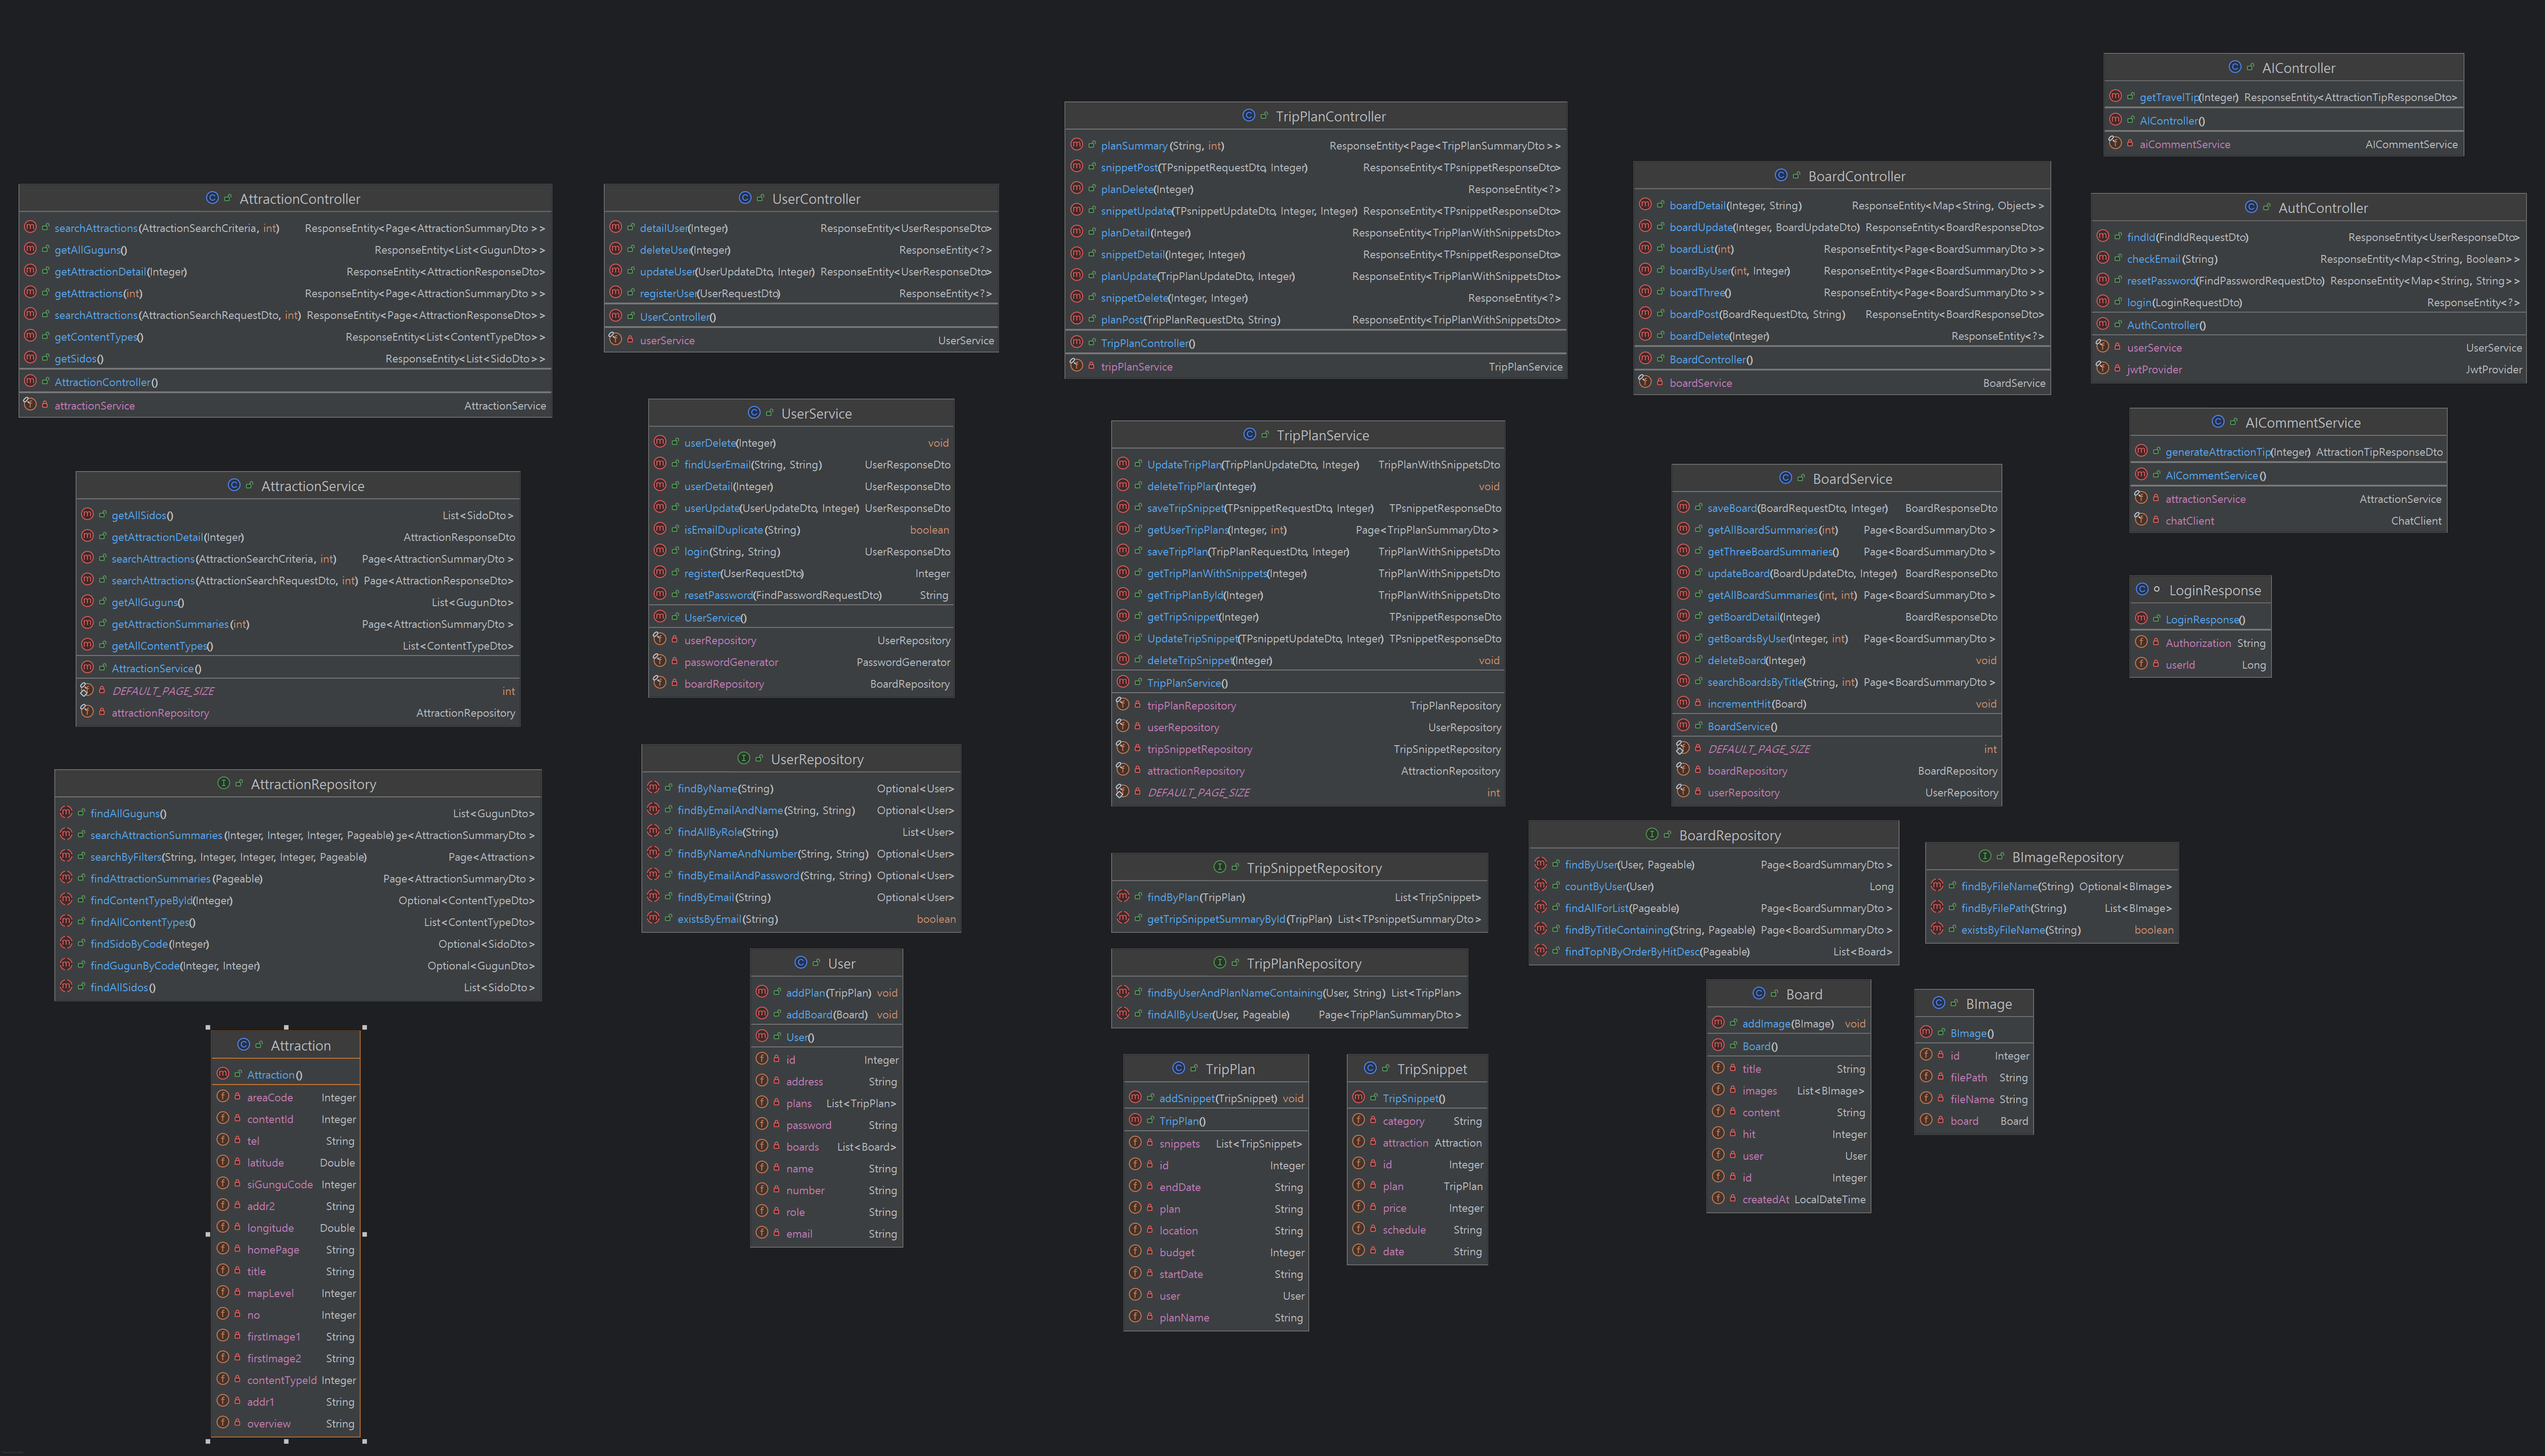Select the schedule field in TripSnippet
This screenshot has height=1456, width=2545.
coord(1417,1230)
